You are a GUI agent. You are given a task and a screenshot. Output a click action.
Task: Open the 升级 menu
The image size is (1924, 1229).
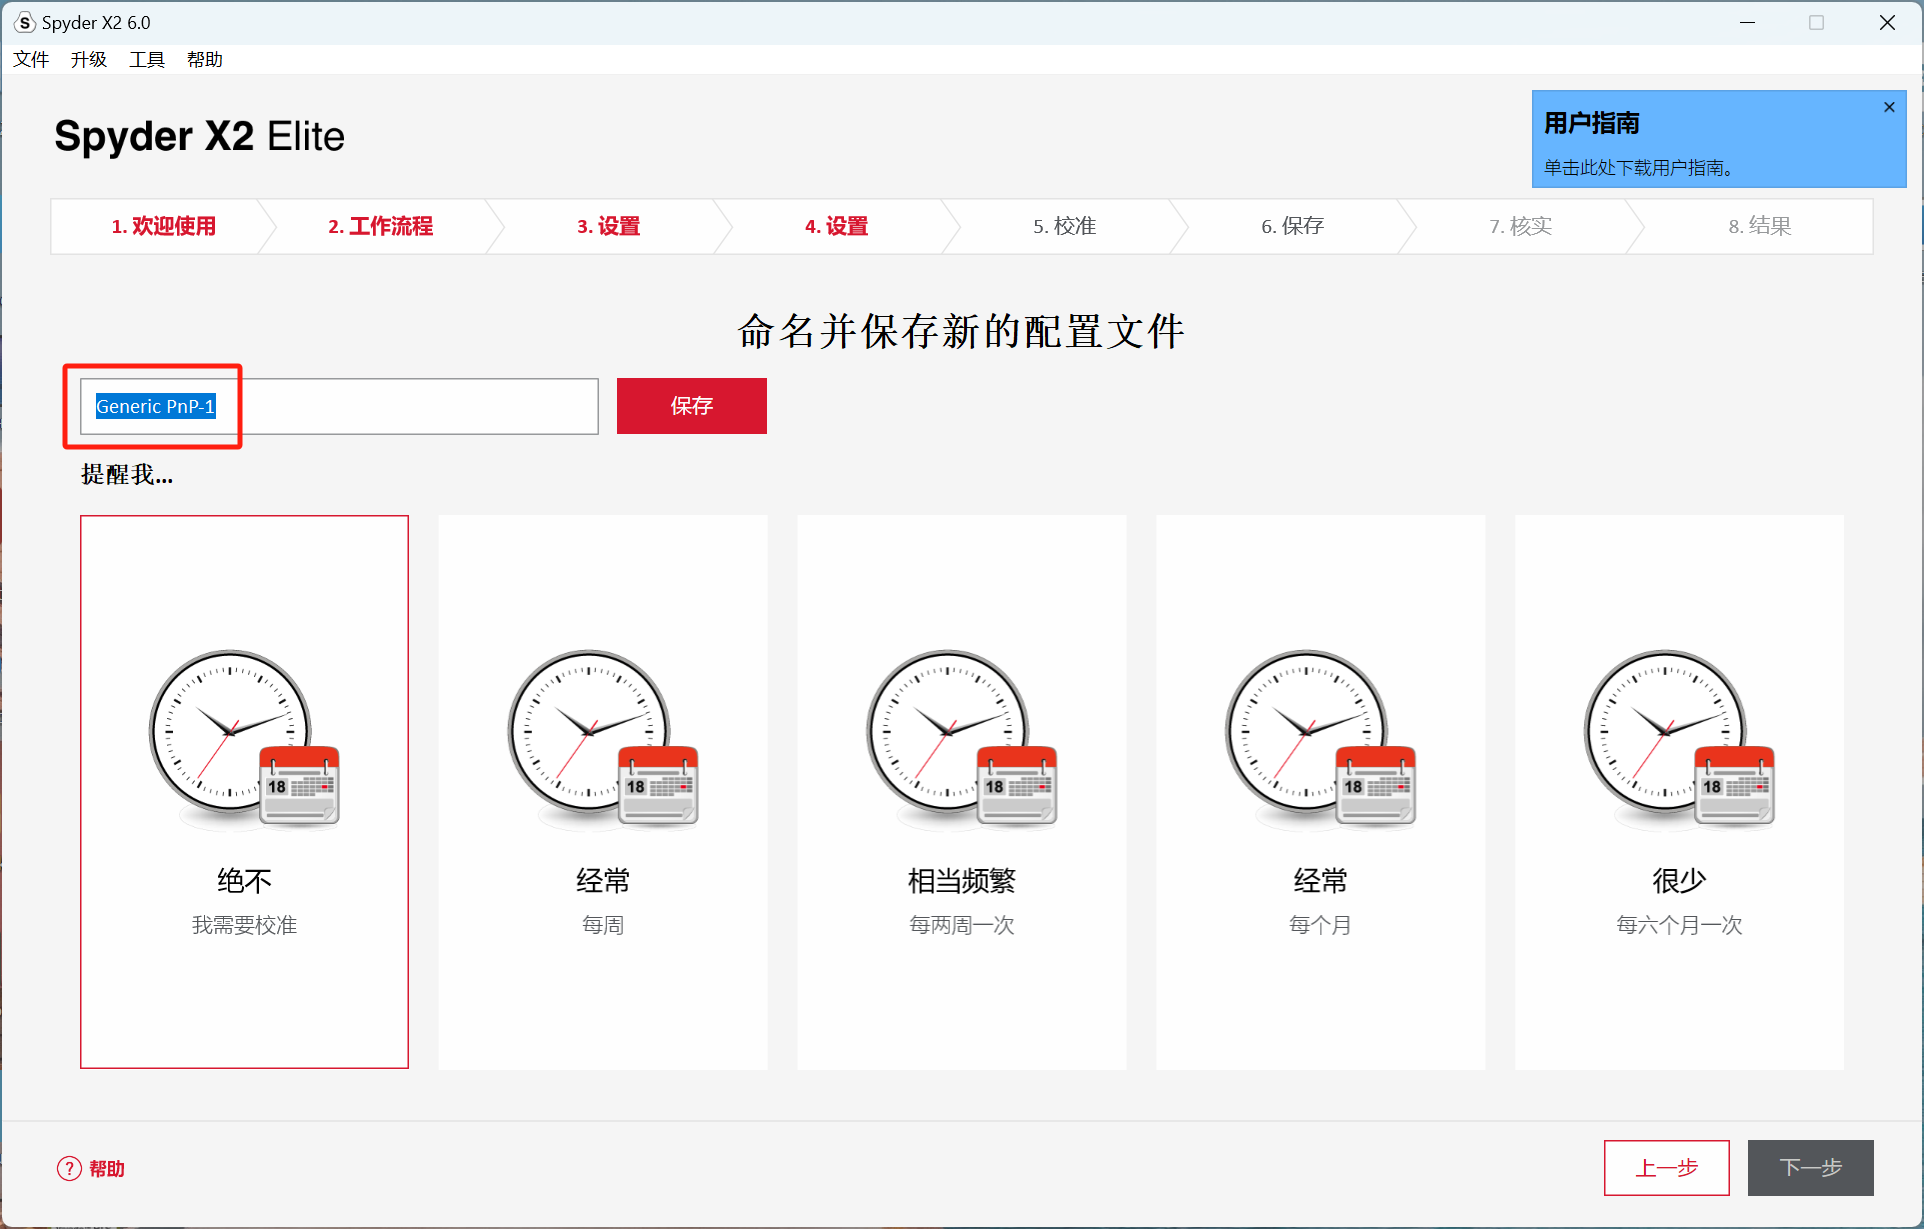point(89,59)
